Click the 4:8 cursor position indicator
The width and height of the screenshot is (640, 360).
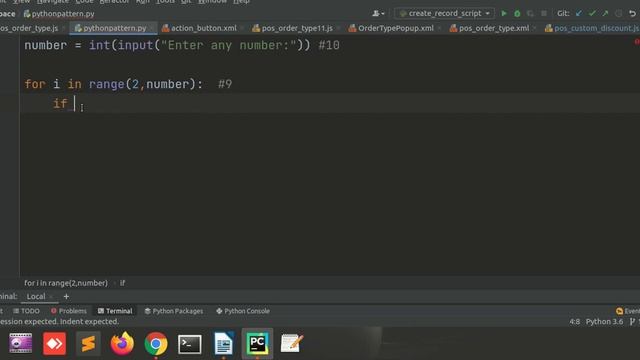click(x=574, y=322)
